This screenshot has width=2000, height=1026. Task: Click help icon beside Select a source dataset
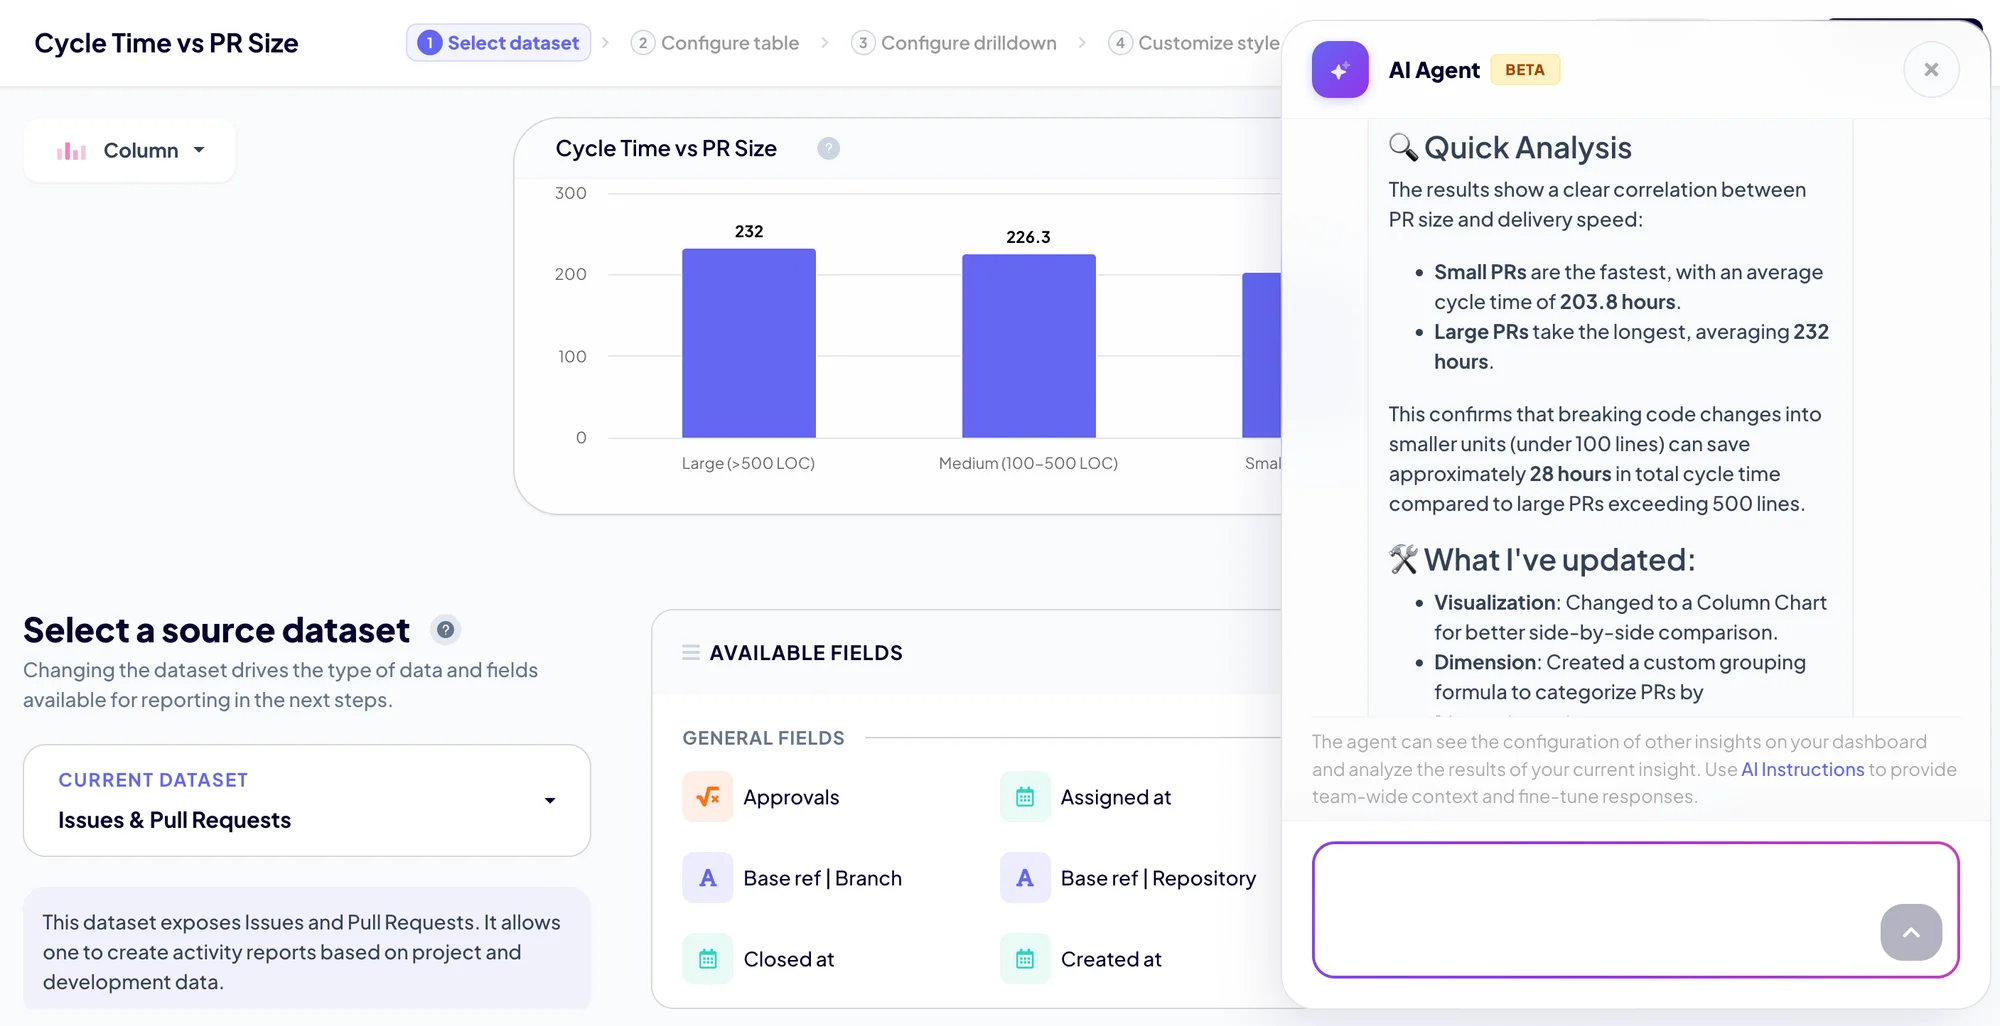[x=445, y=630]
